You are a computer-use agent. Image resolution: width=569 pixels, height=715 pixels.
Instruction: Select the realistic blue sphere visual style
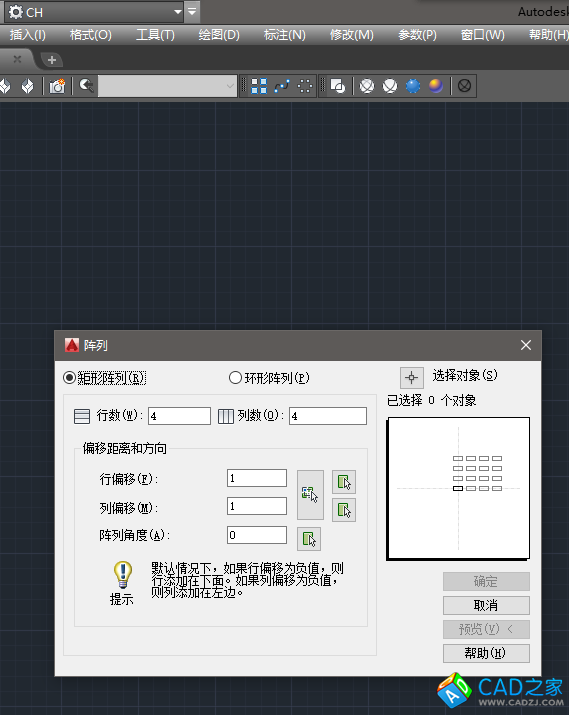[413, 86]
